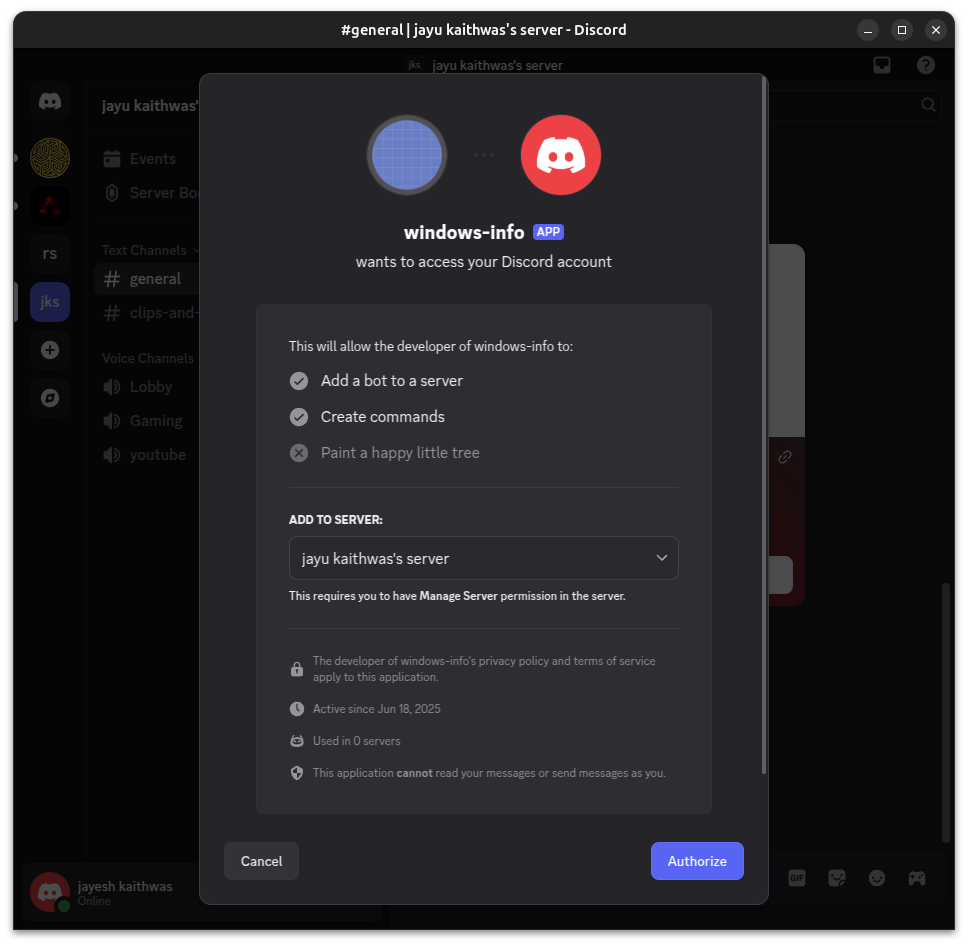Image resolution: width=968 pixels, height=946 pixels.
Task: Click X icon beside Paint a happy little tree
Action: (x=299, y=453)
